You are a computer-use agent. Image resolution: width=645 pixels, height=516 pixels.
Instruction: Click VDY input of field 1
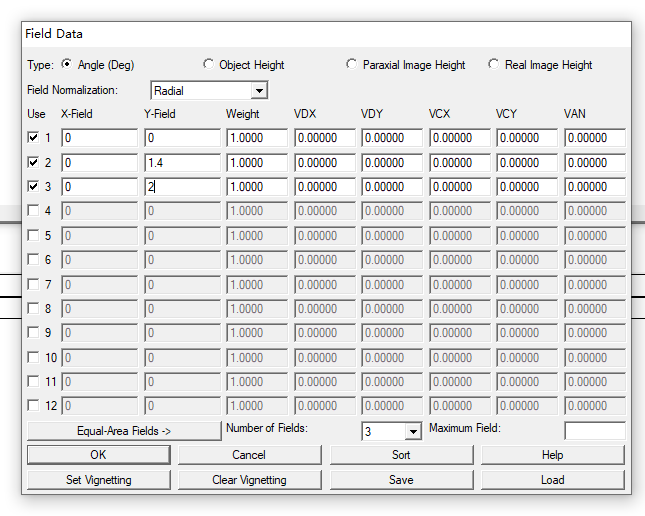point(392,138)
